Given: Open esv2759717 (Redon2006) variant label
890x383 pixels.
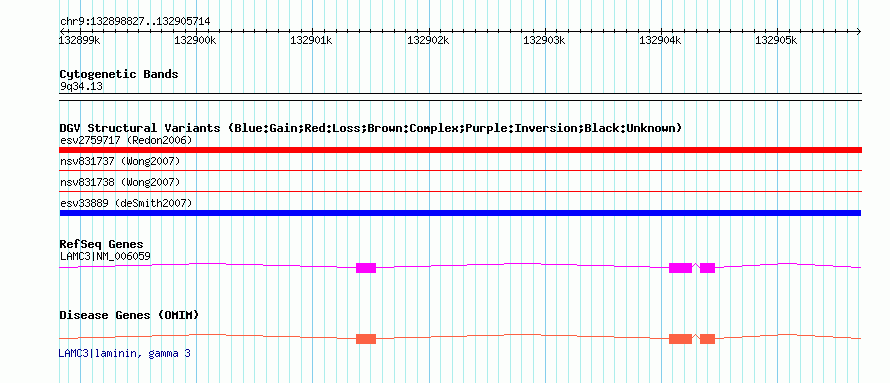Looking at the screenshot, I should tap(126, 140).
